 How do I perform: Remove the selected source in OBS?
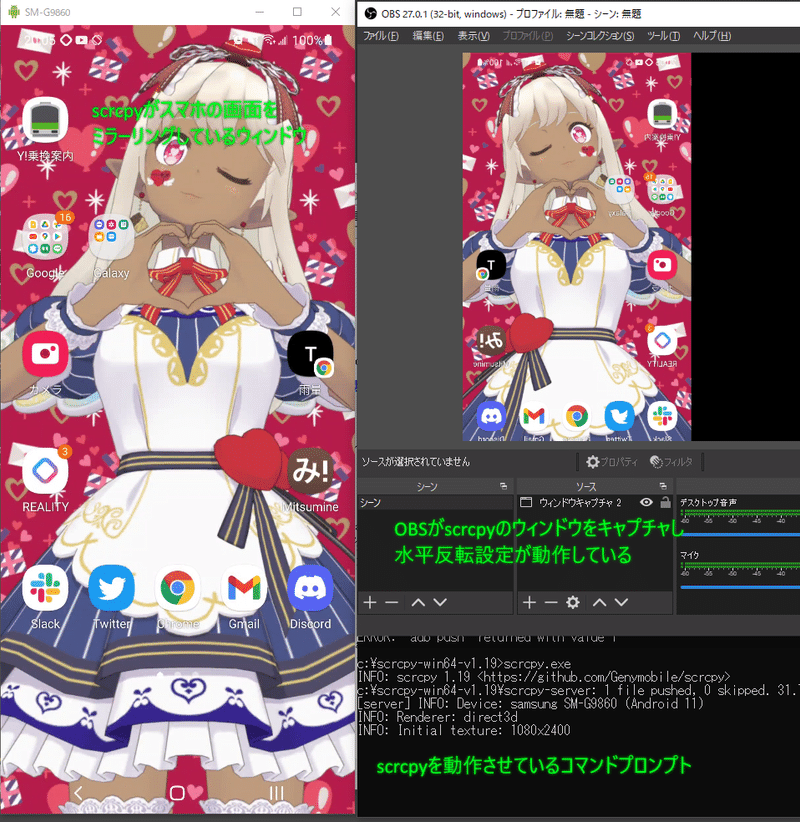click(551, 602)
